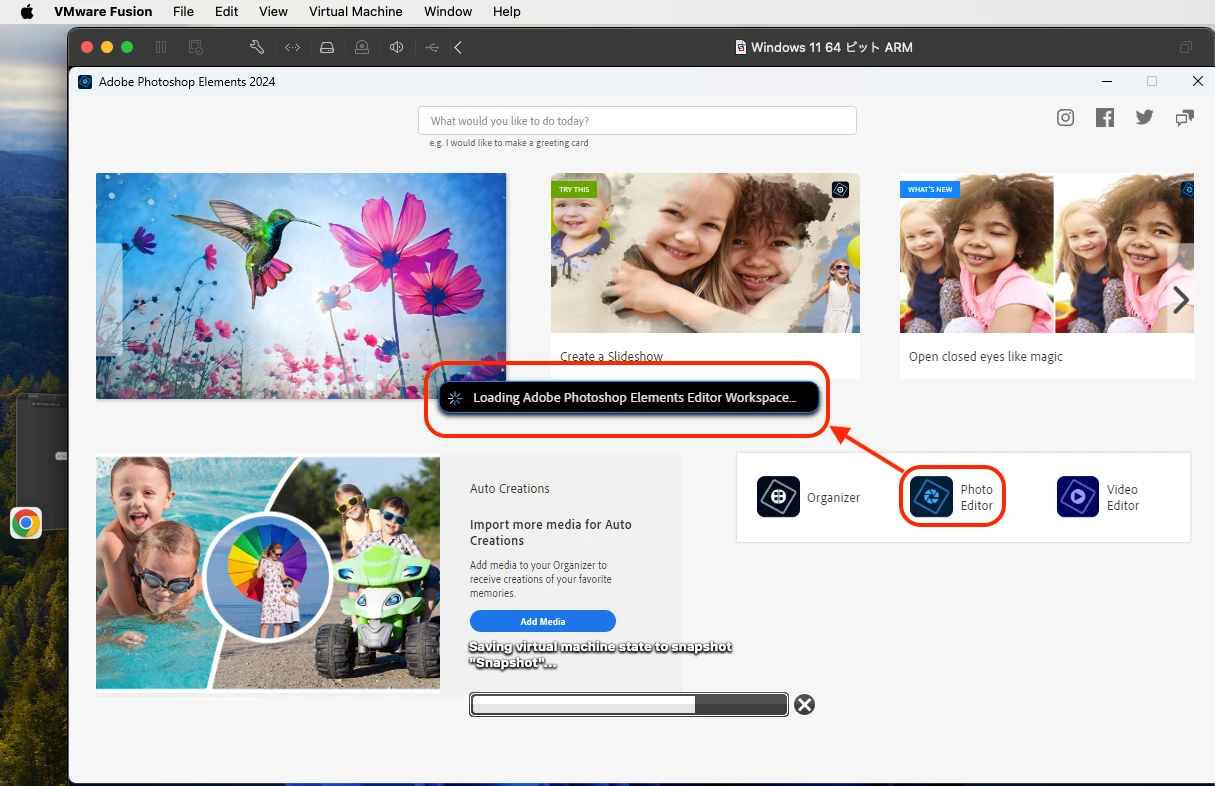
Task: Open Adobe's Instagram page
Action: coord(1066,118)
